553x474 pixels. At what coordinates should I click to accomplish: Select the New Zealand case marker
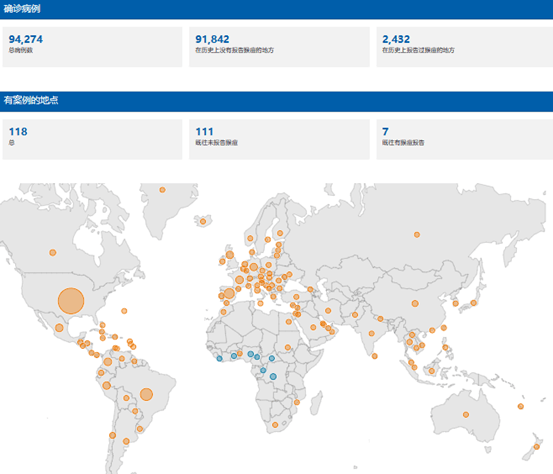click(536, 447)
